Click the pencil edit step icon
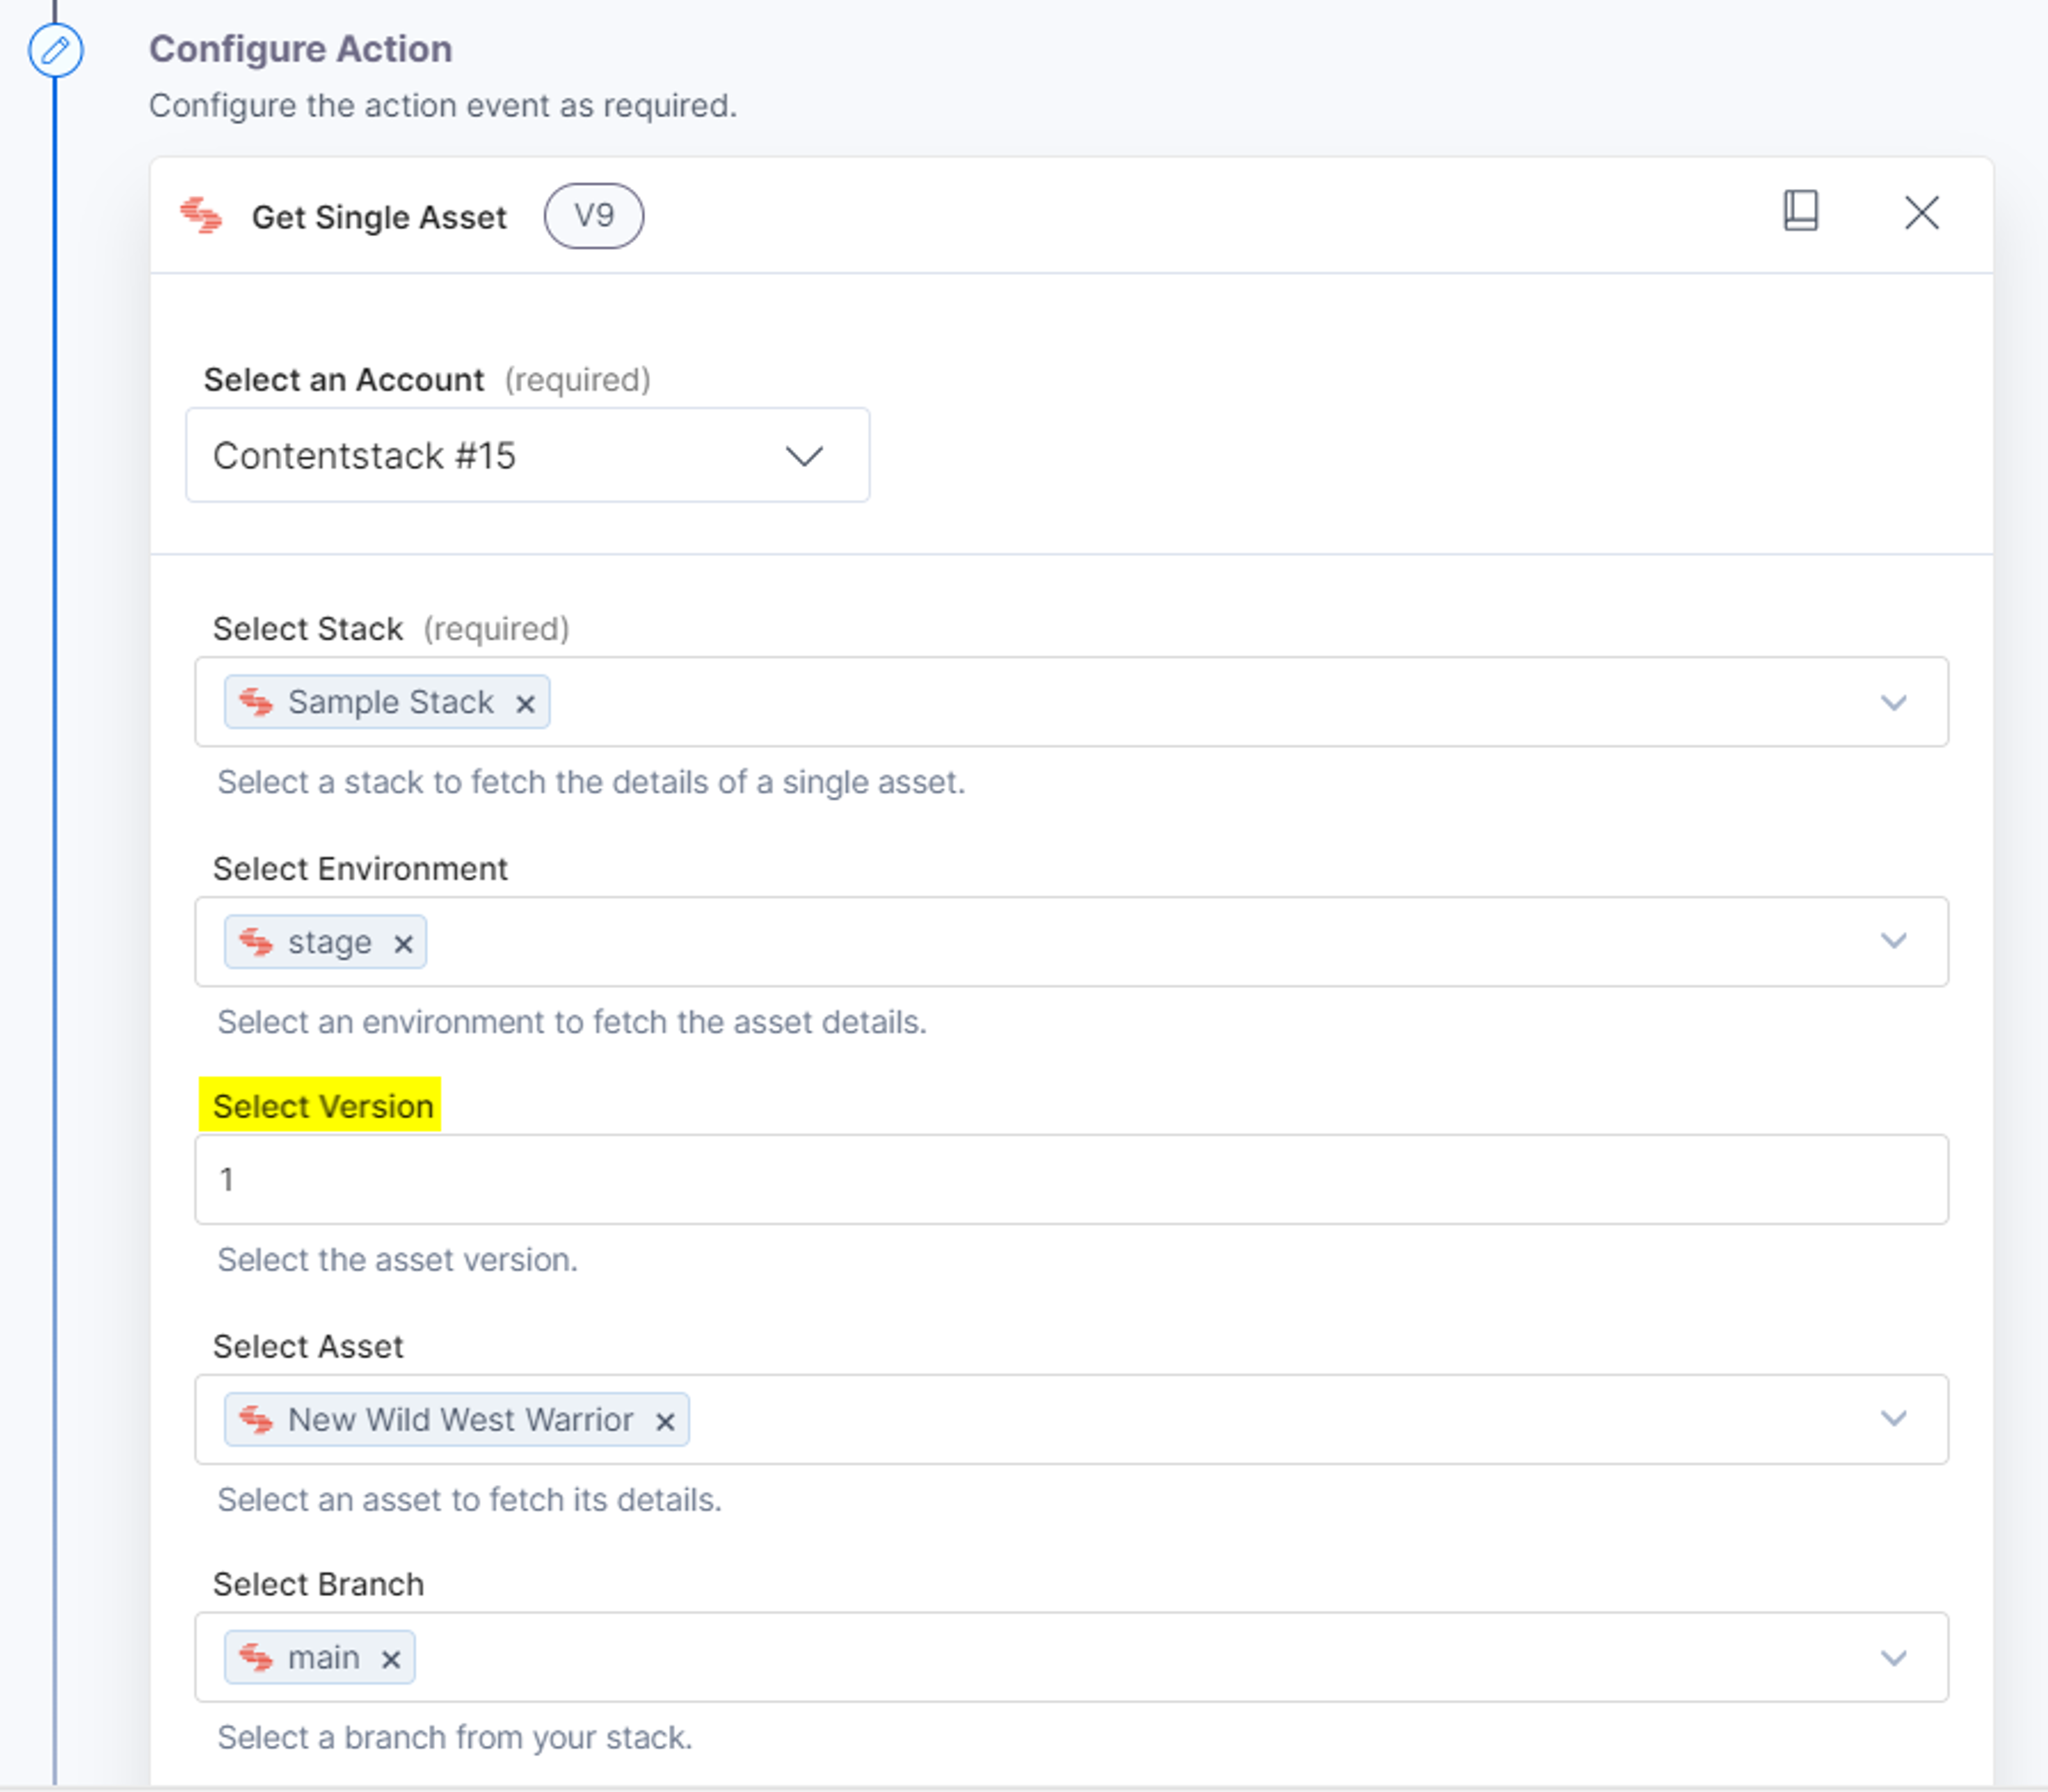Screen dimensions: 2048x1792 55,50
